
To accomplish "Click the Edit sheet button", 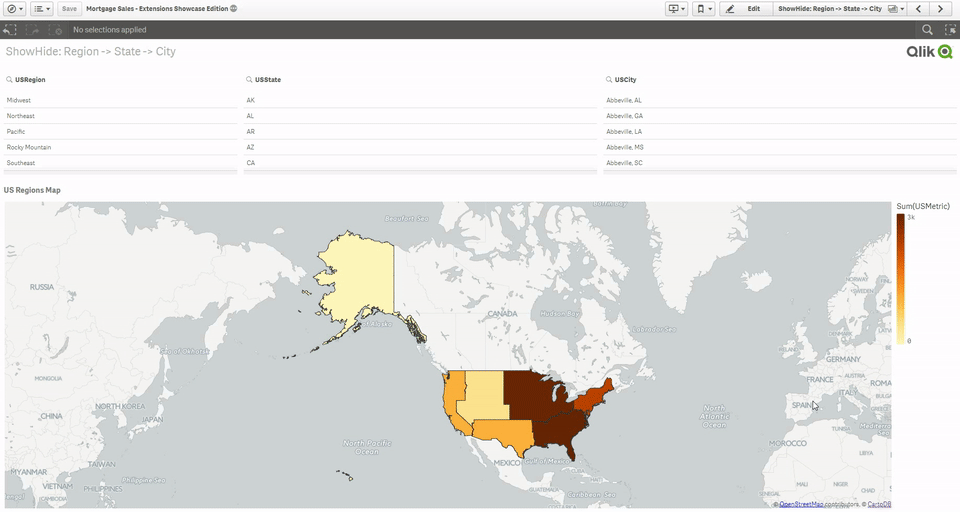I will click(x=745, y=9).
